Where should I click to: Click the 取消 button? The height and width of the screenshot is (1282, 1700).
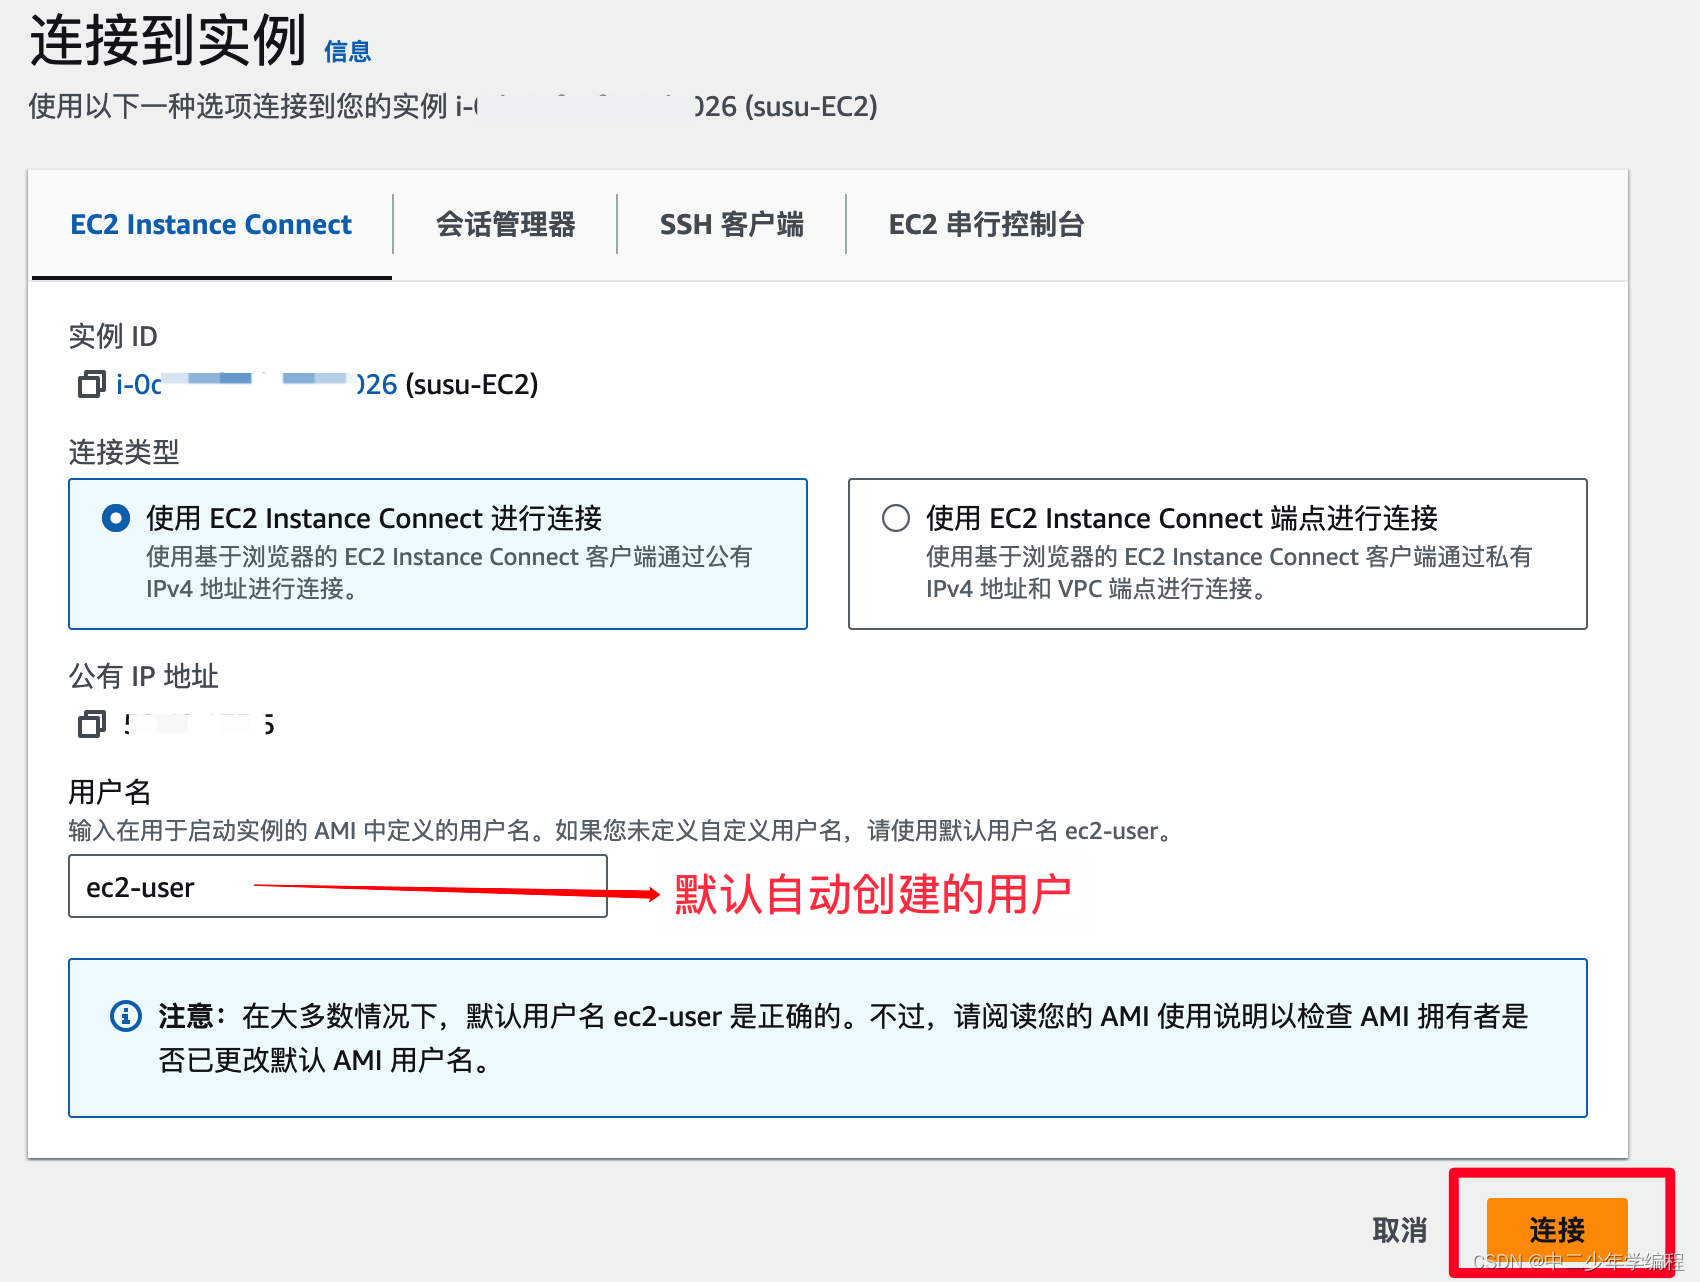click(x=1399, y=1230)
